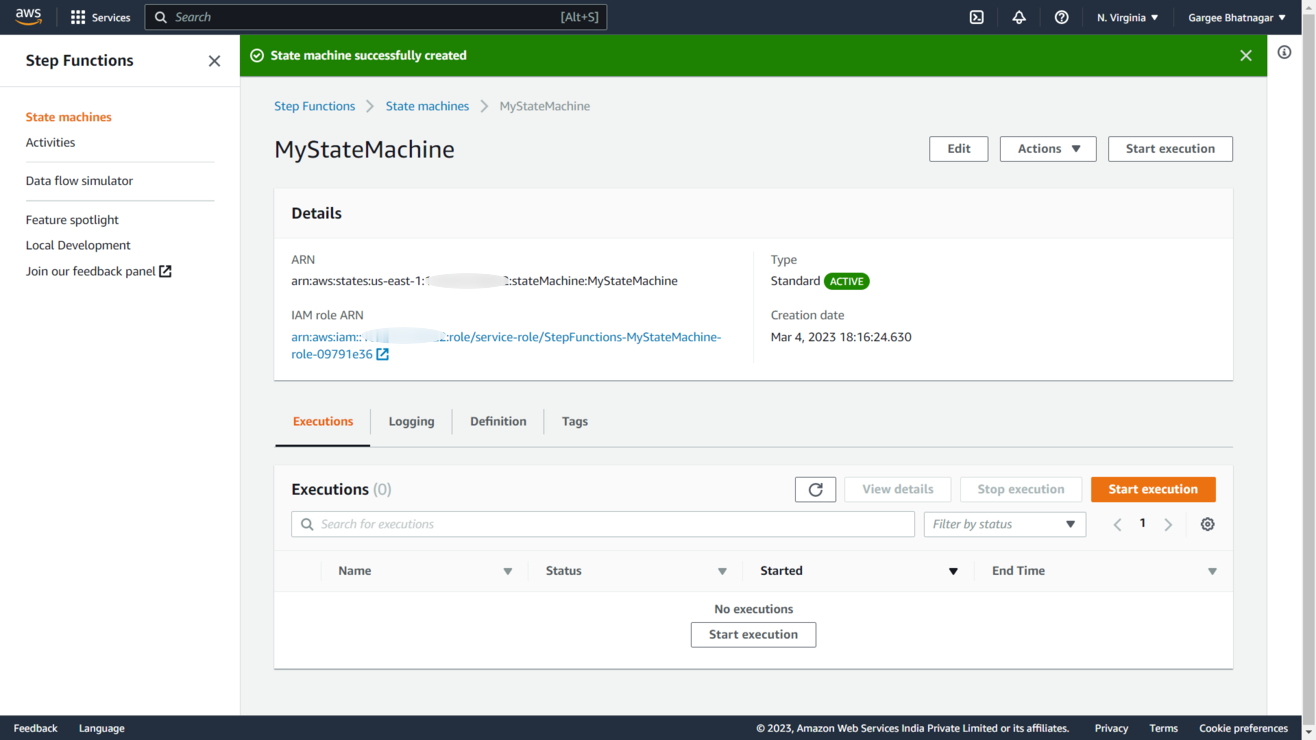Viewport: 1316px width, 740px height.
Task: Open AWS CloudShell icon in top bar
Action: (x=977, y=17)
